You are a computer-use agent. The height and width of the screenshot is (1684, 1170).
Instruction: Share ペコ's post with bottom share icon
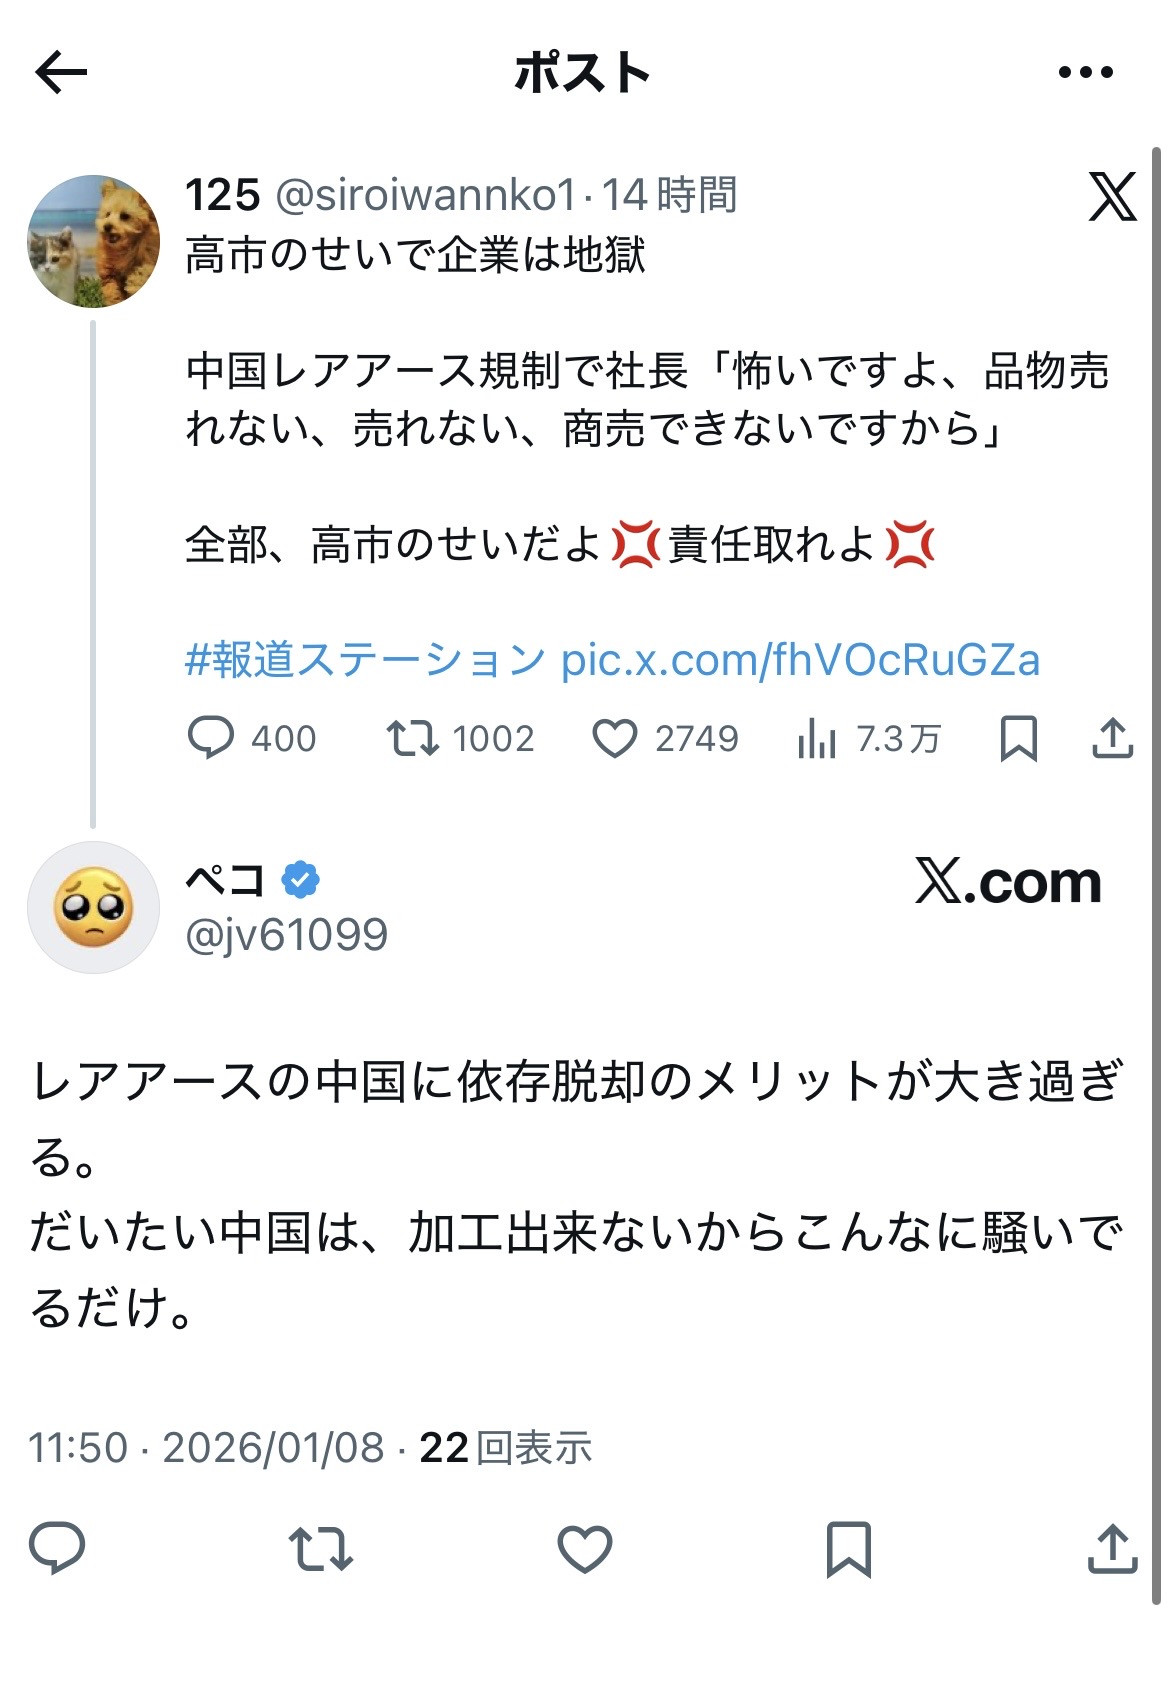(x=1112, y=1548)
